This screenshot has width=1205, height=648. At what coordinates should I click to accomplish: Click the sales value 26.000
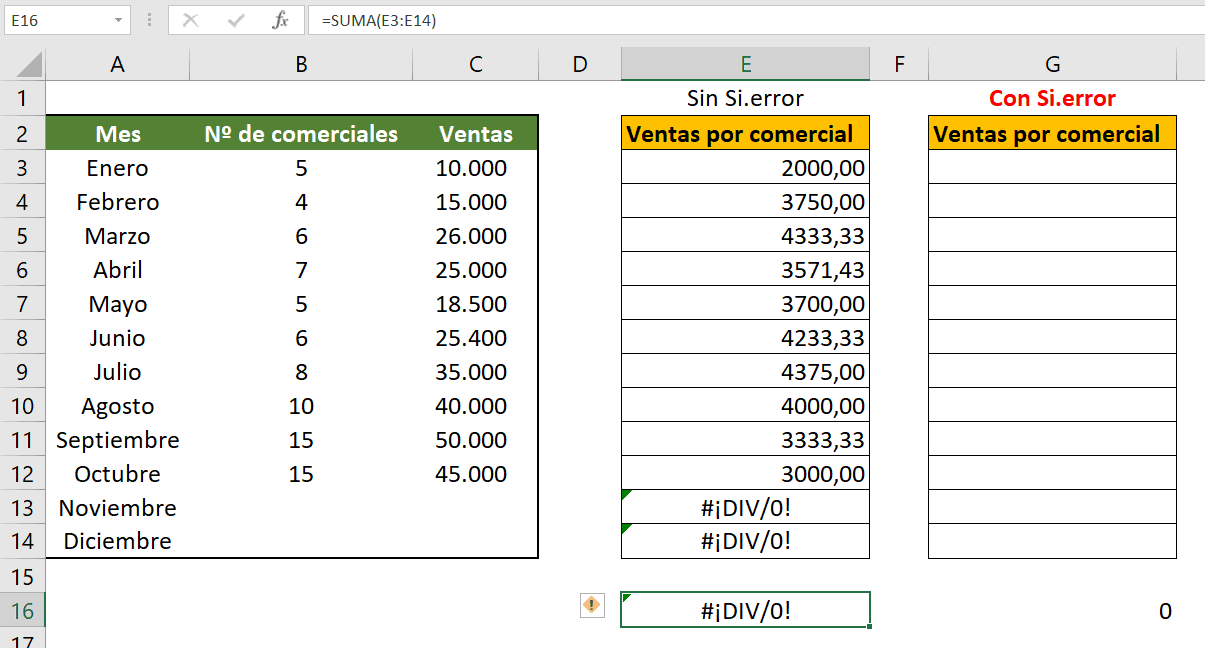tap(476, 235)
